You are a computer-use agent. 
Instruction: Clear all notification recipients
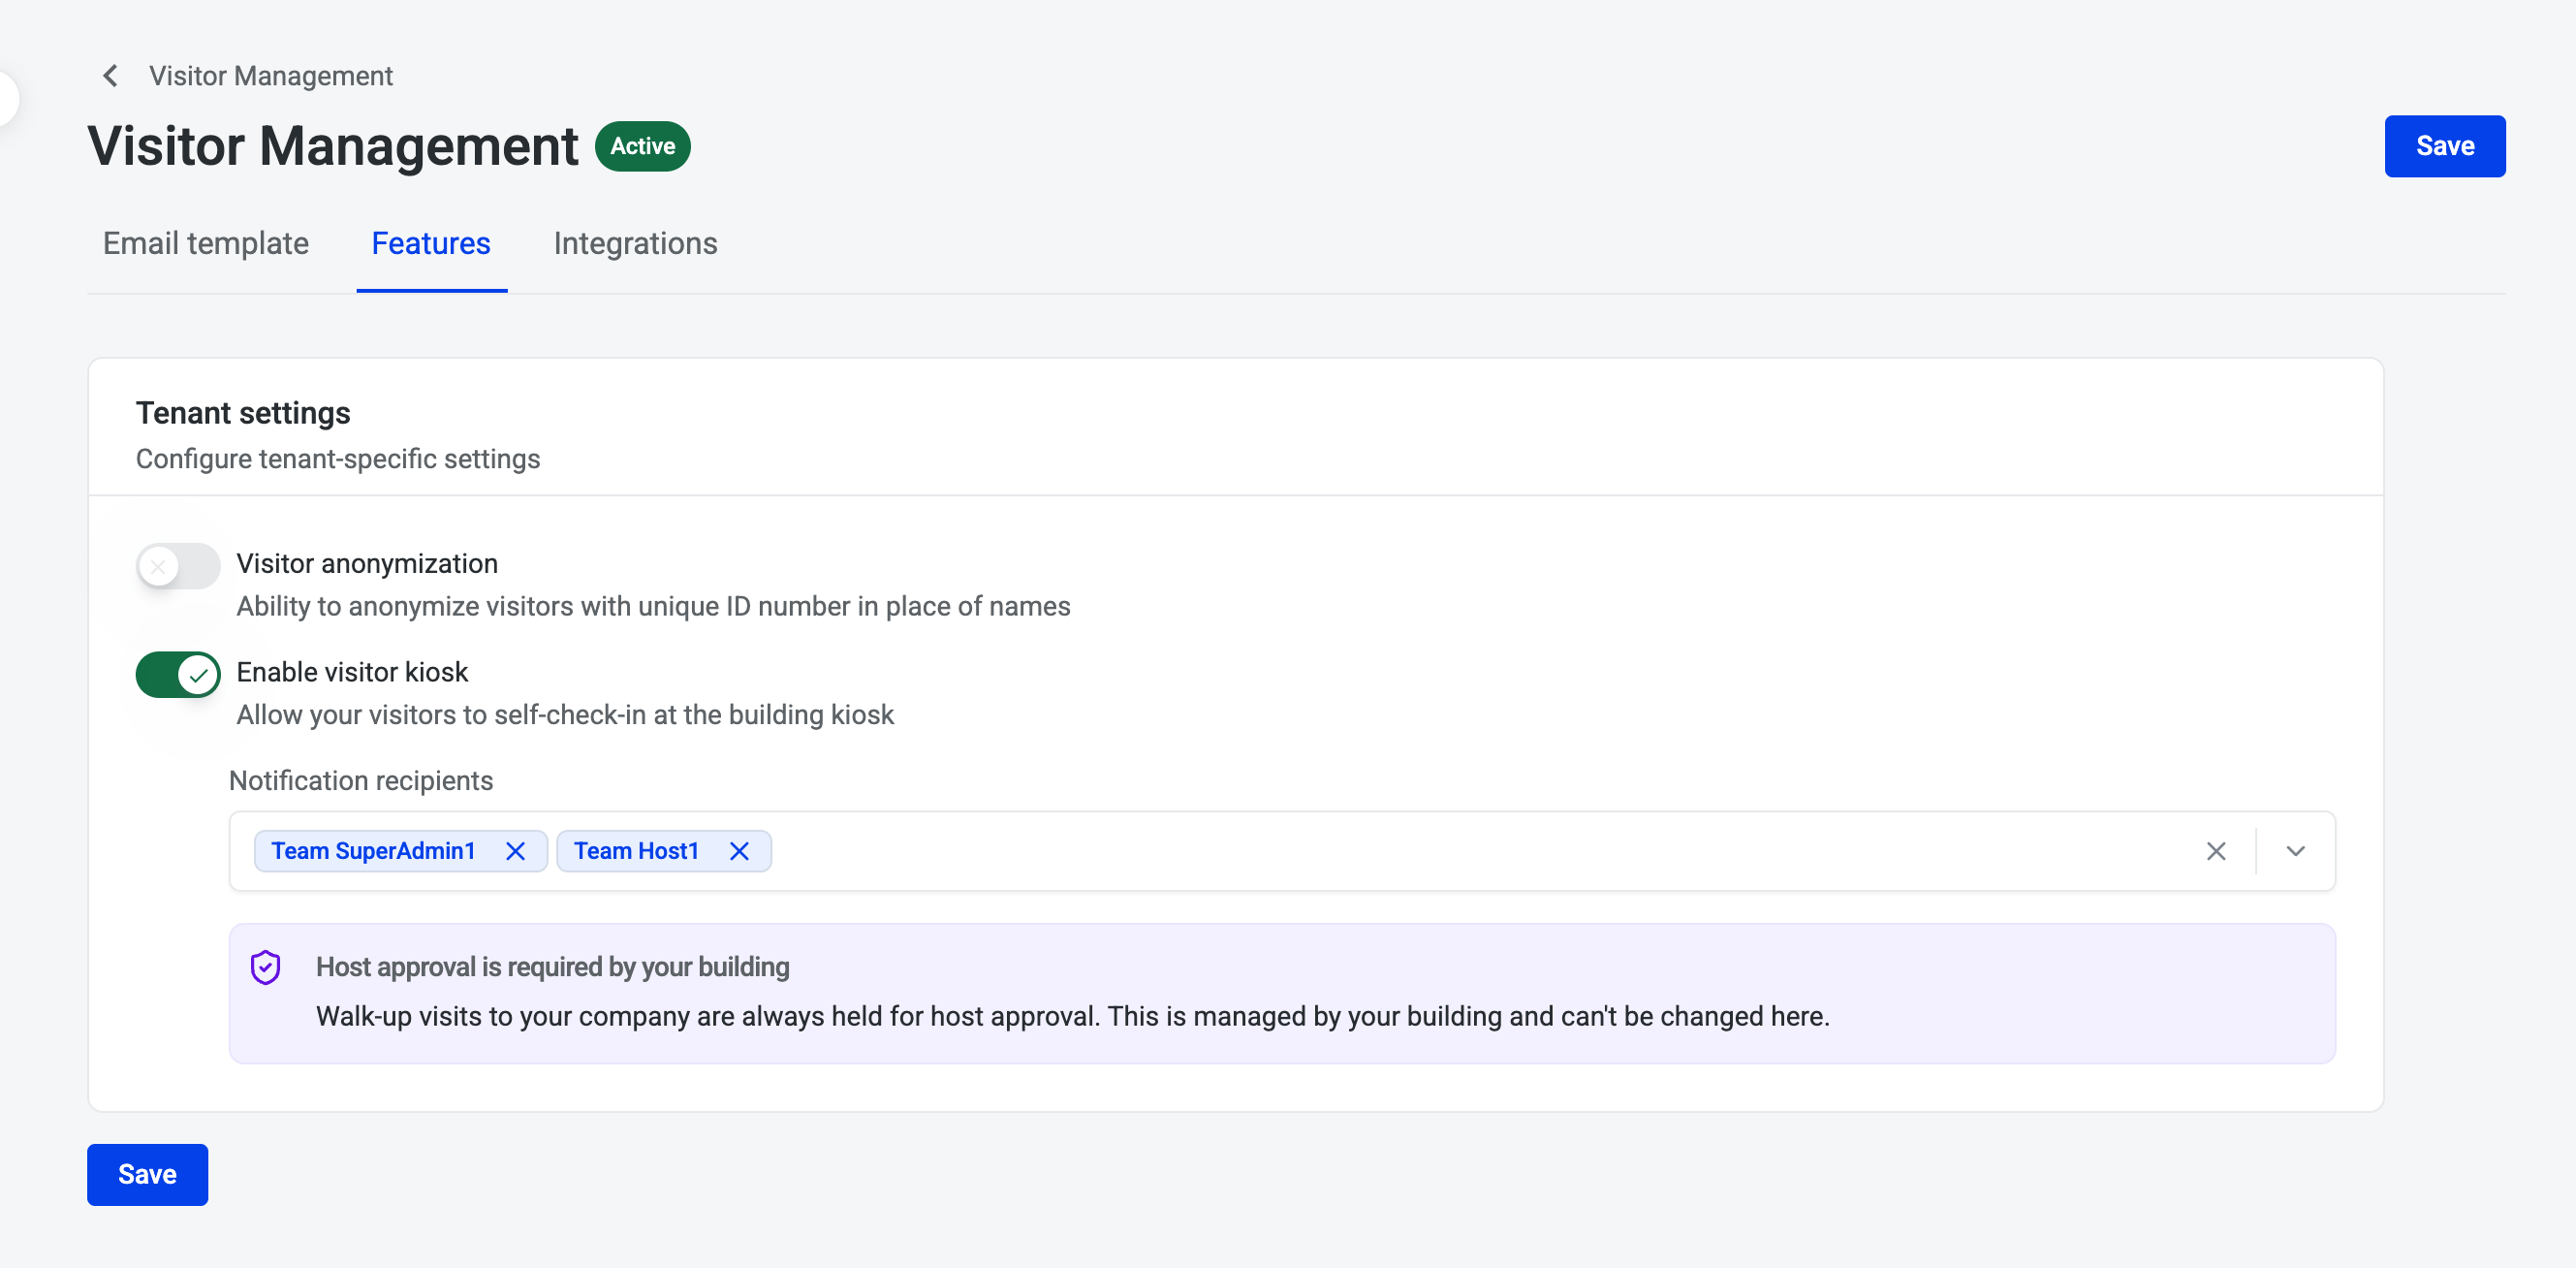tap(2216, 851)
